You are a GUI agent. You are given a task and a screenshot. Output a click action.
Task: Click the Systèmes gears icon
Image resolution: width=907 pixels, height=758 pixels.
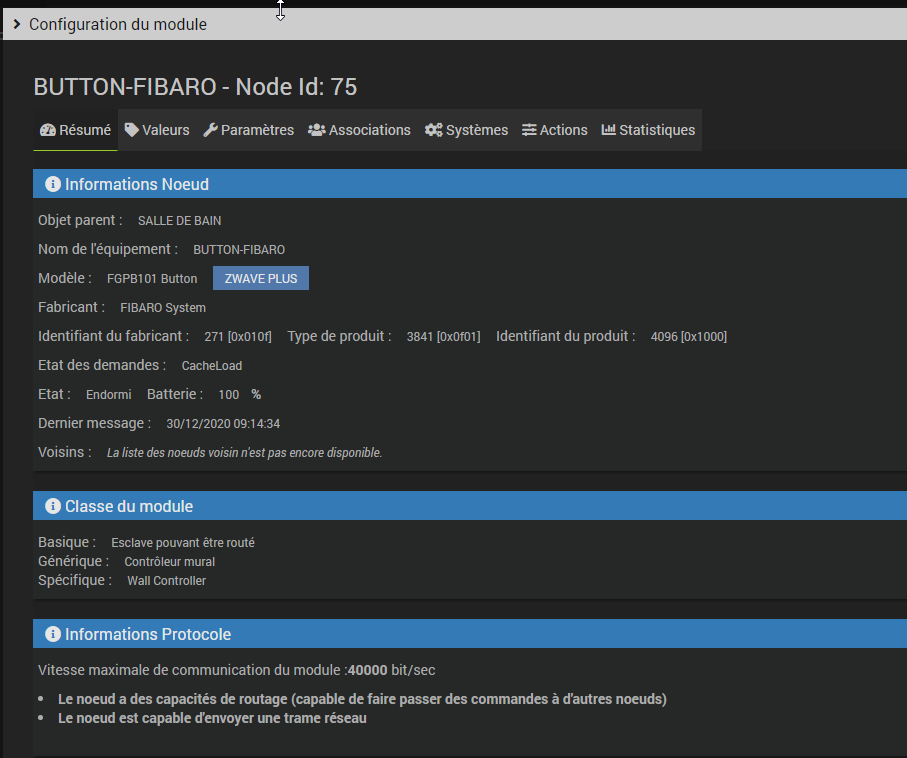coord(433,130)
